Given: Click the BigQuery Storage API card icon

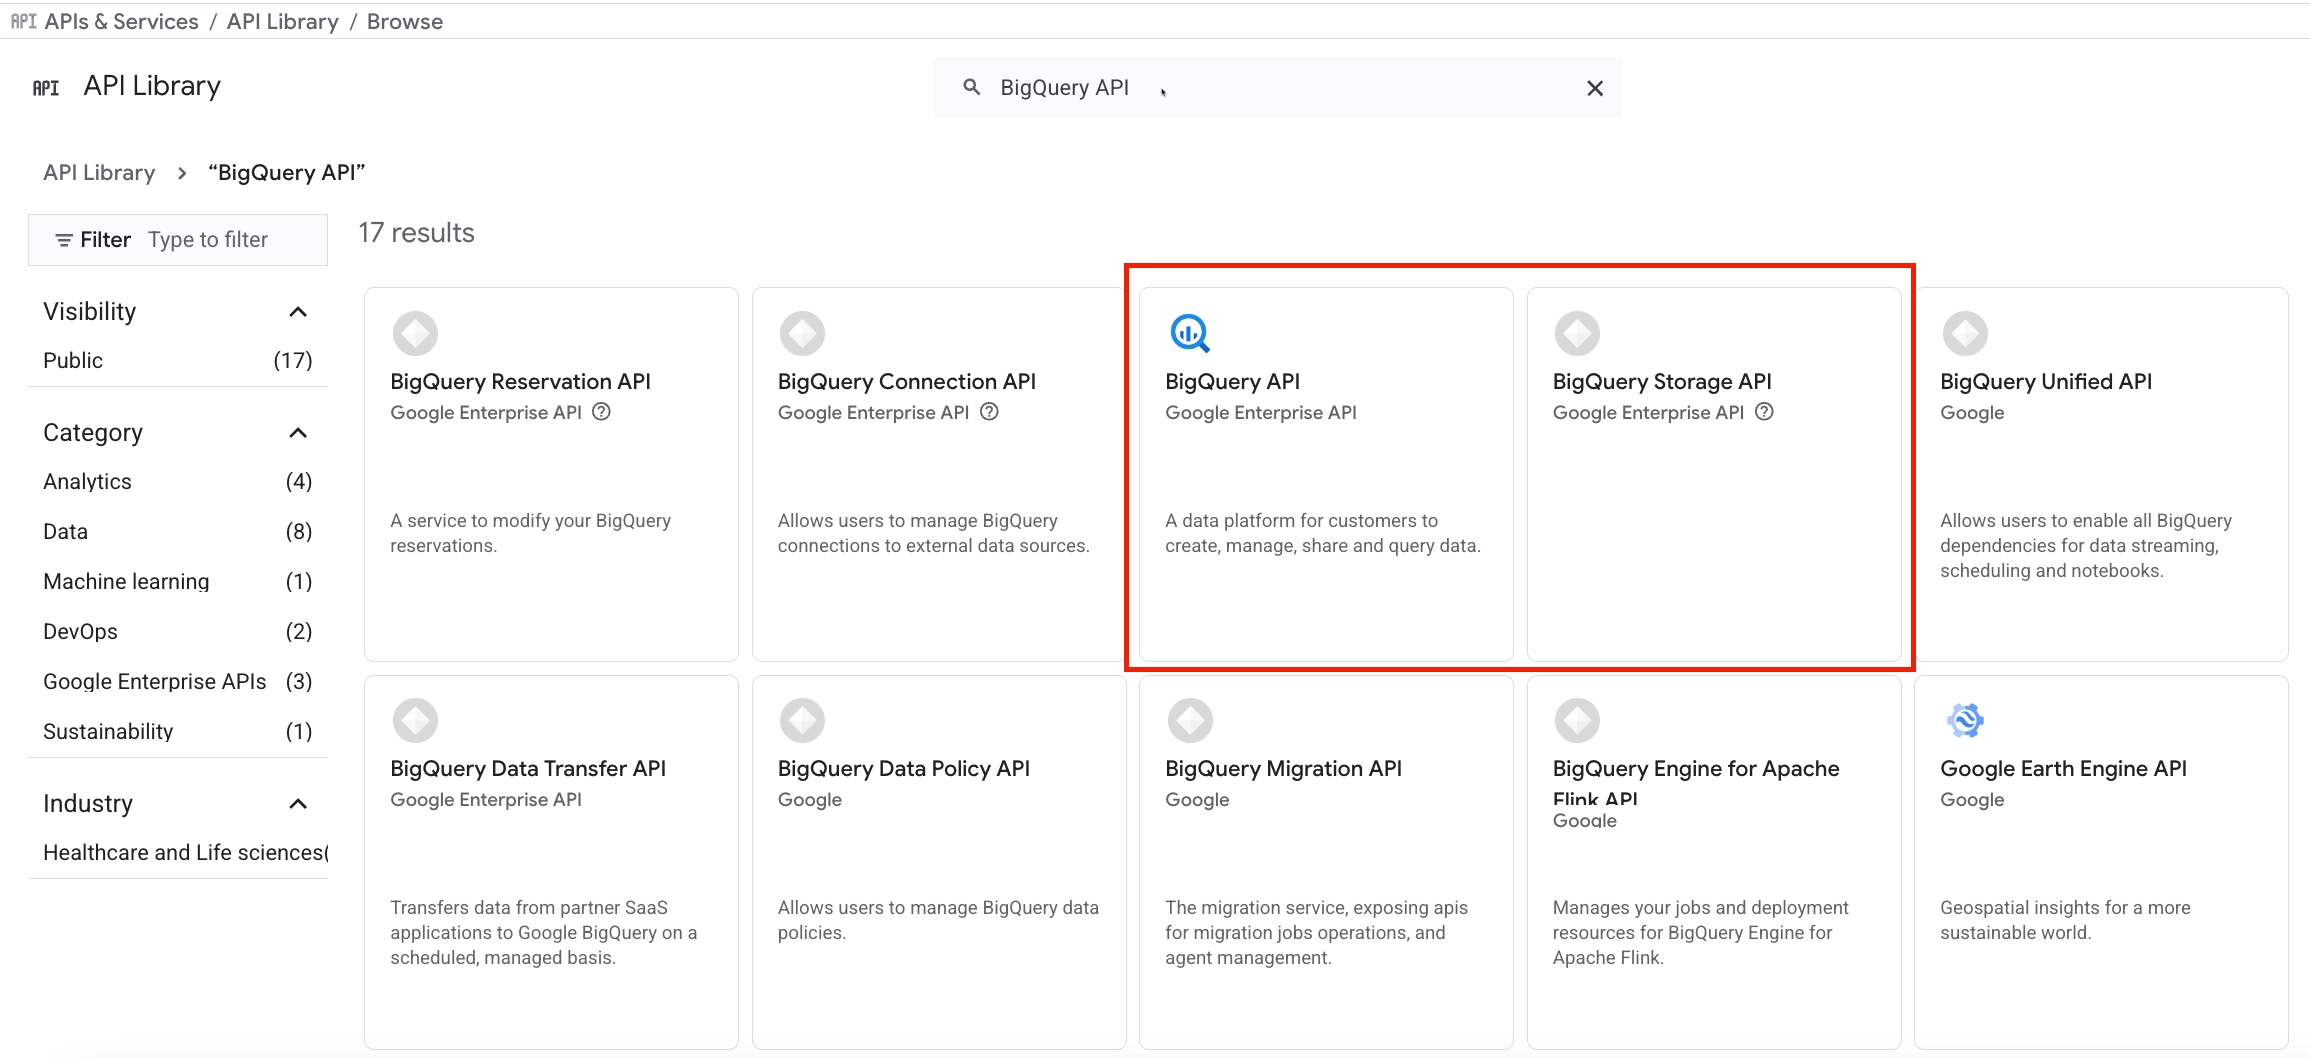Looking at the screenshot, I should [1577, 333].
